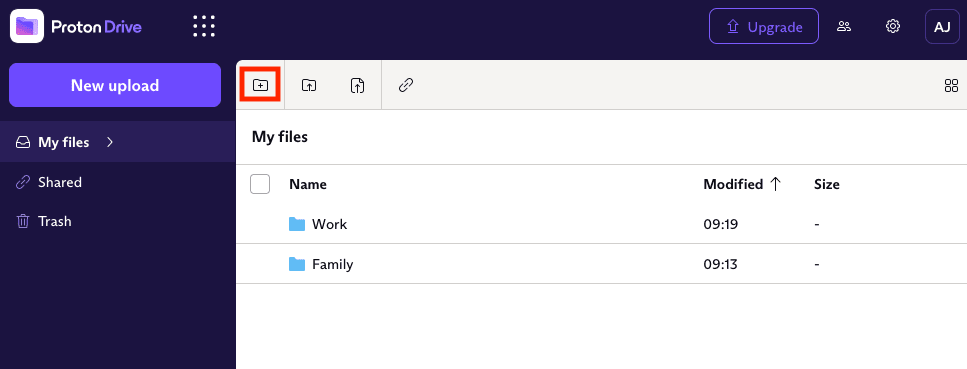Tick the select-all checkbox beside Name
Viewport: 967px width, 369px height.
point(260,184)
